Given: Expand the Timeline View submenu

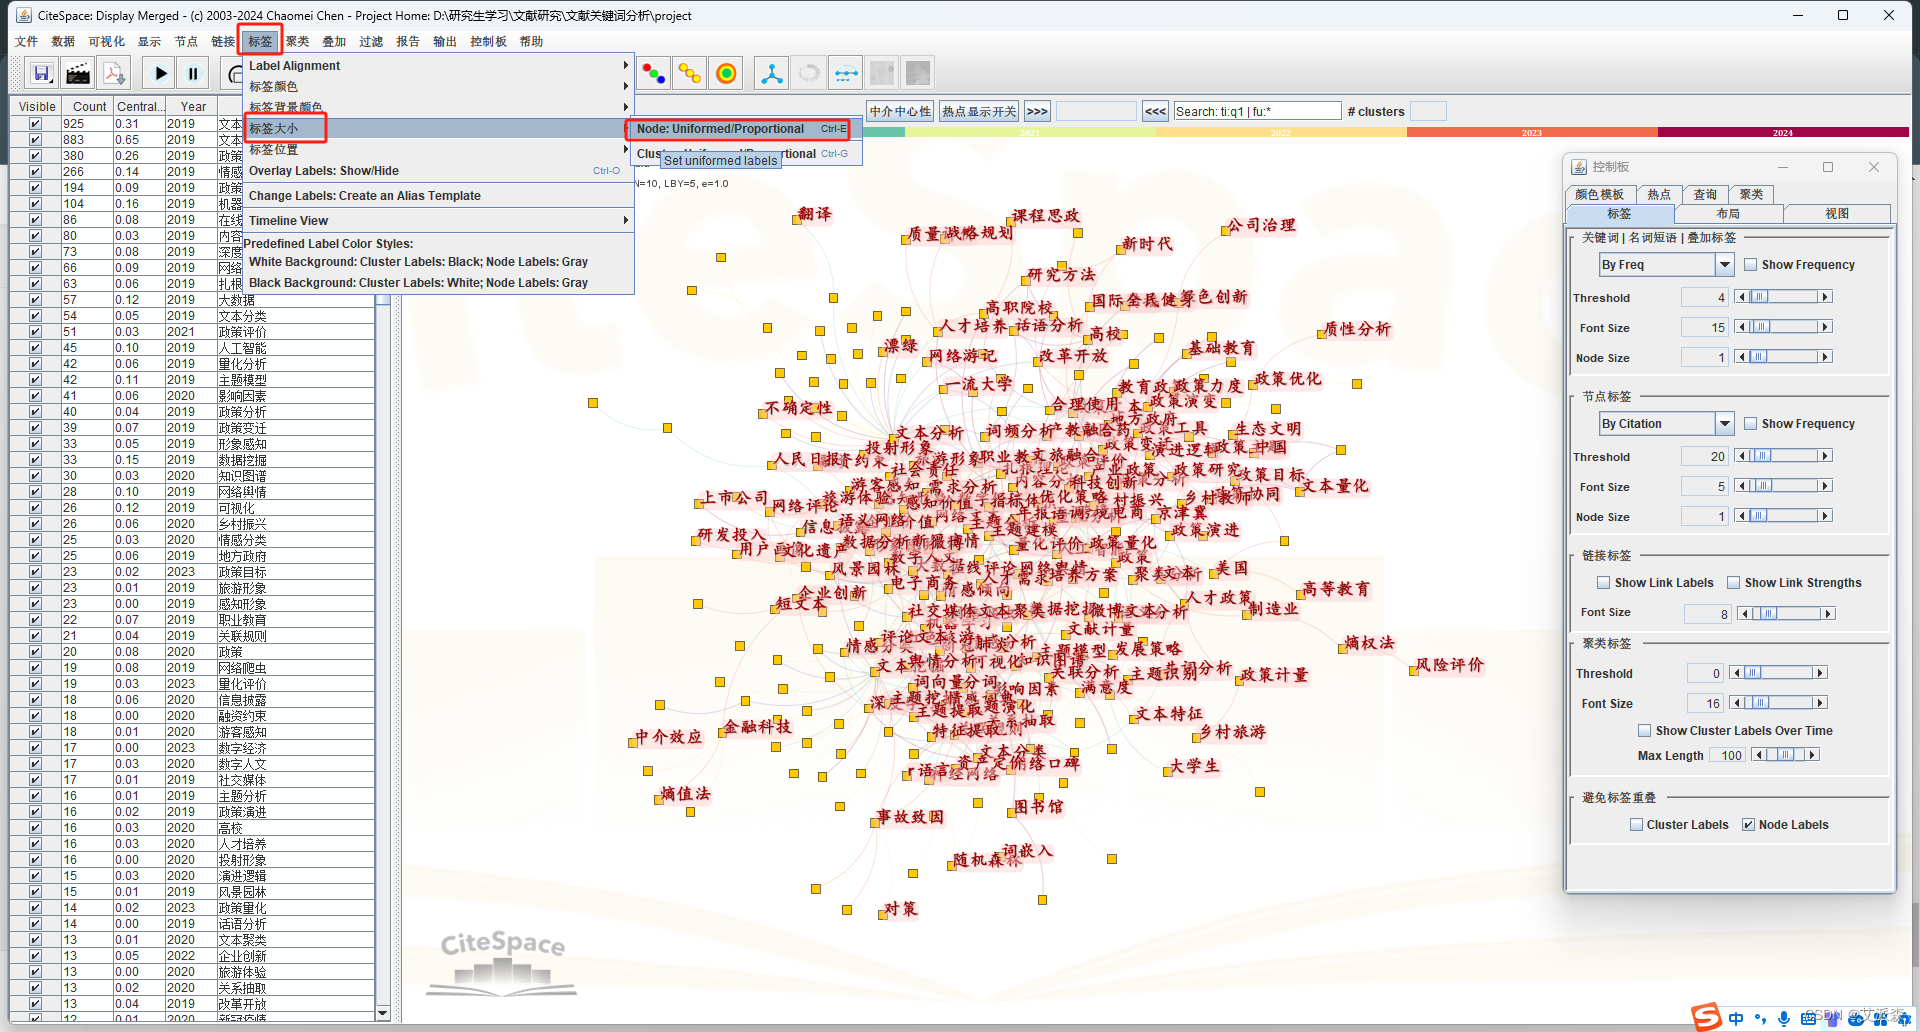Looking at the screenshot, I should [x=438, y=221].
